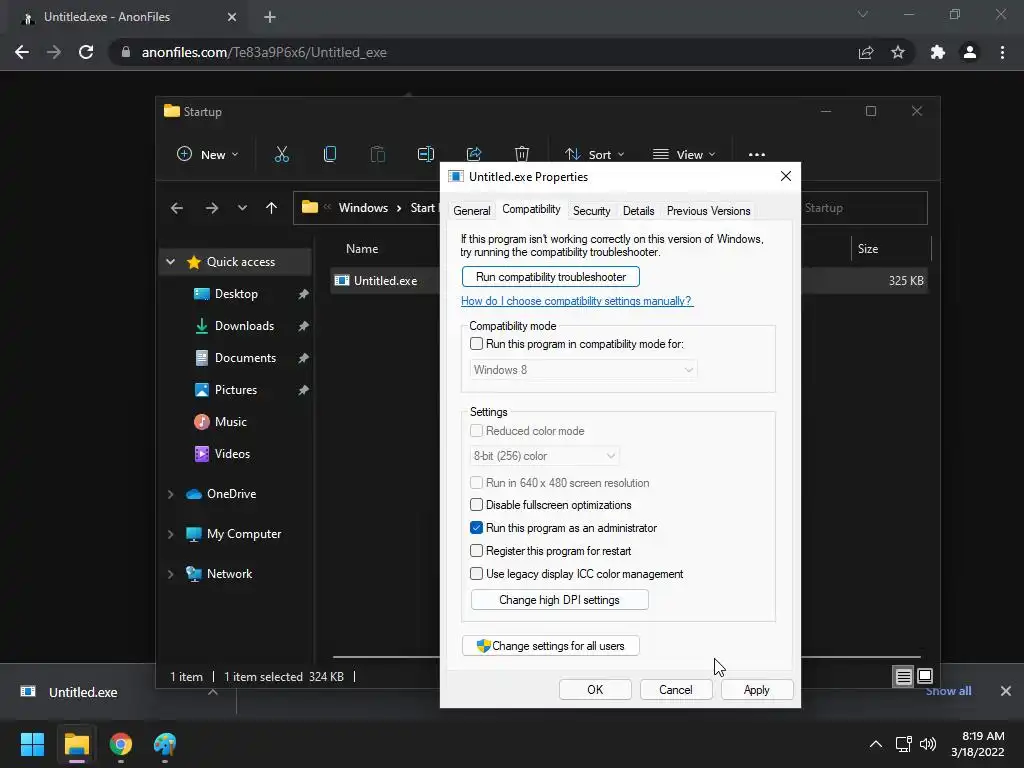Switch to the Details tab
This screenshot has height=768, width=1024.
[x=639, y=211]
